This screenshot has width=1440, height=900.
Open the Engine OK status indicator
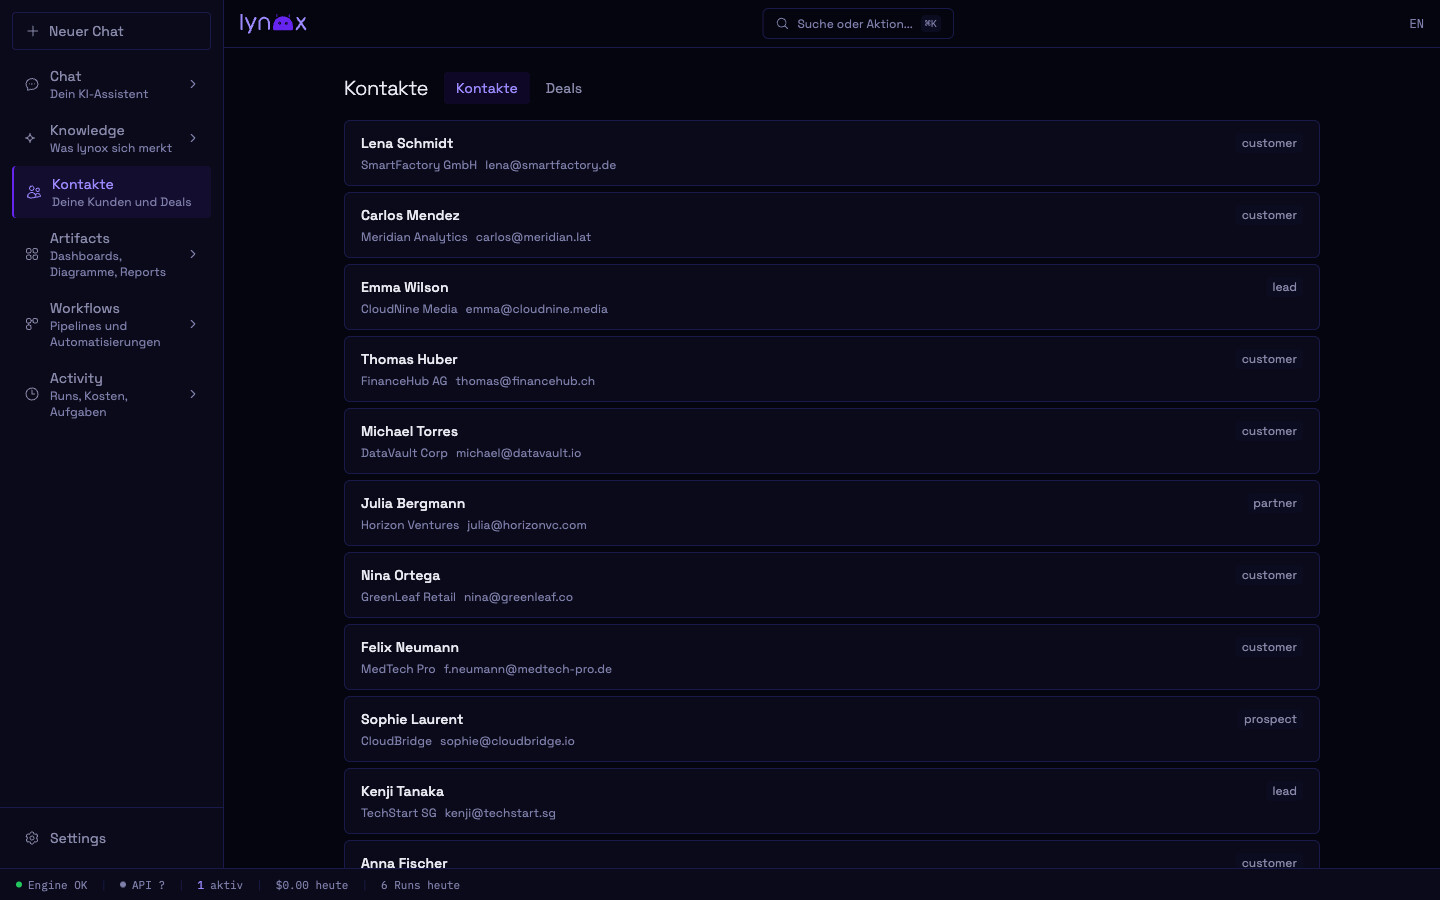52,885
